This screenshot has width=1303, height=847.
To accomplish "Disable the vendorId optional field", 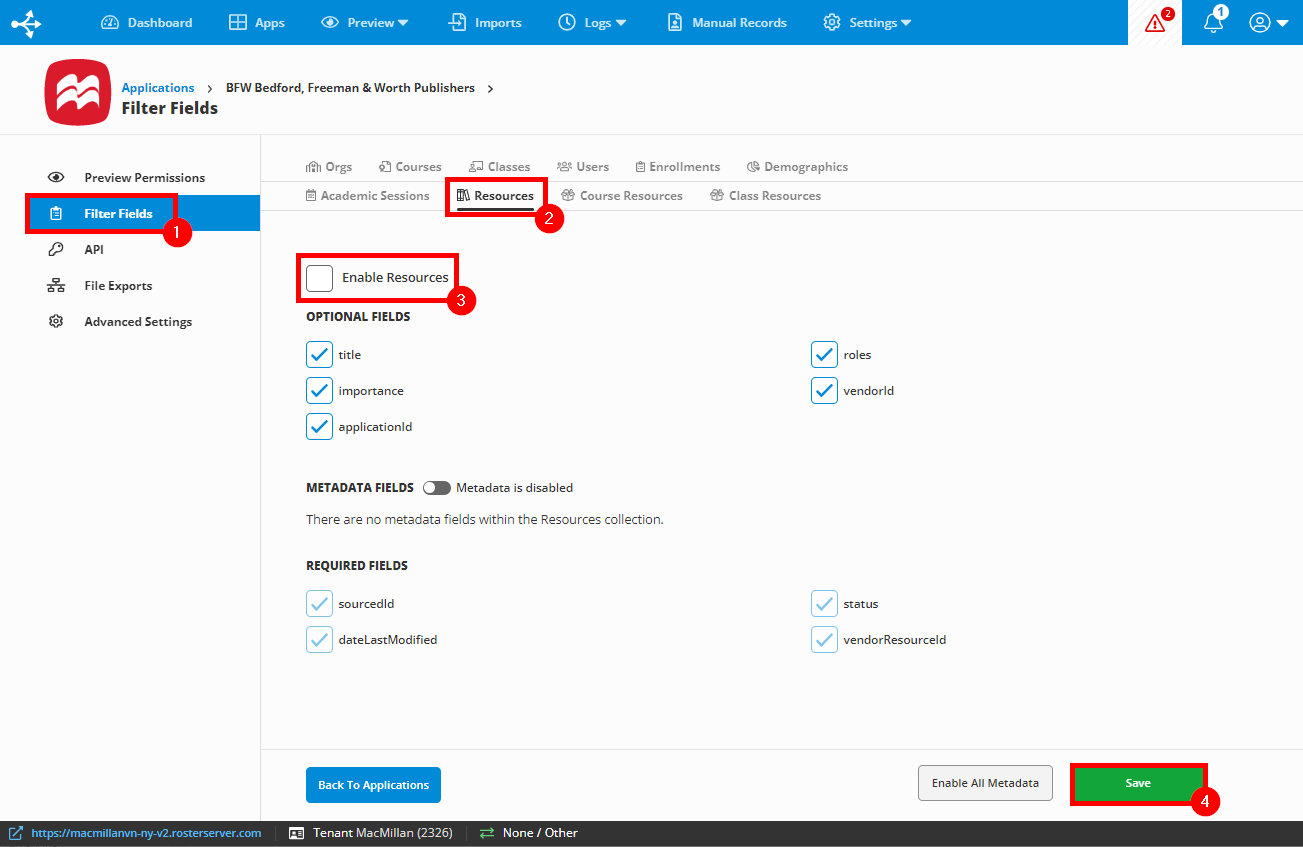I will [824, 390].
